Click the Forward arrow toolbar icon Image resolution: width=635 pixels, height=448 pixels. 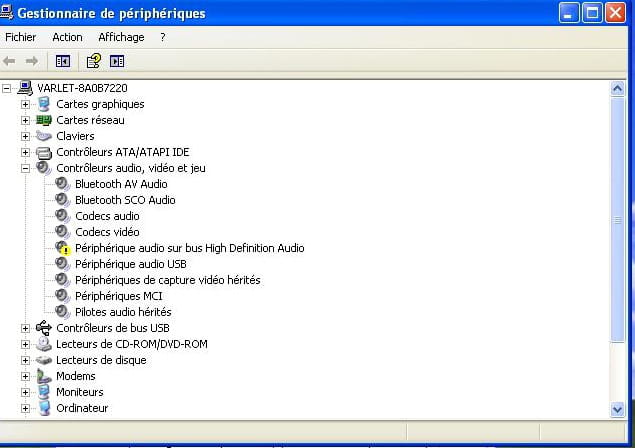click(32, 61)
